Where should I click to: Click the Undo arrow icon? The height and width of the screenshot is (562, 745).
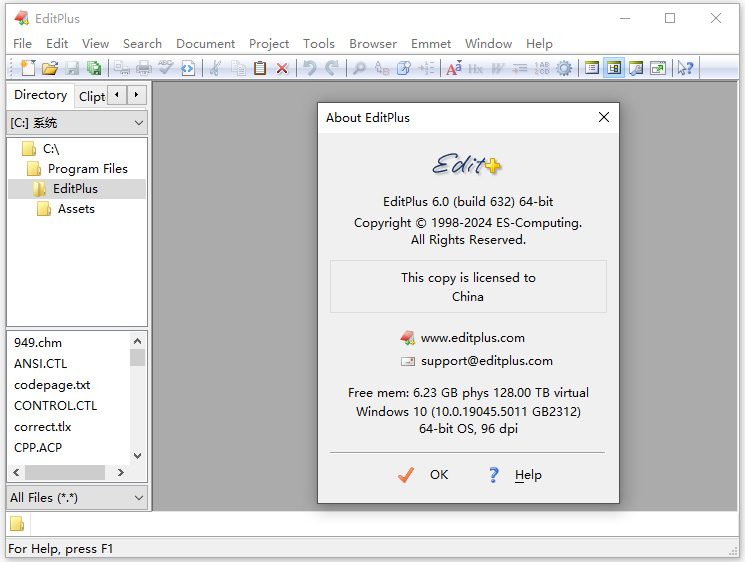(x=310, y=68)
